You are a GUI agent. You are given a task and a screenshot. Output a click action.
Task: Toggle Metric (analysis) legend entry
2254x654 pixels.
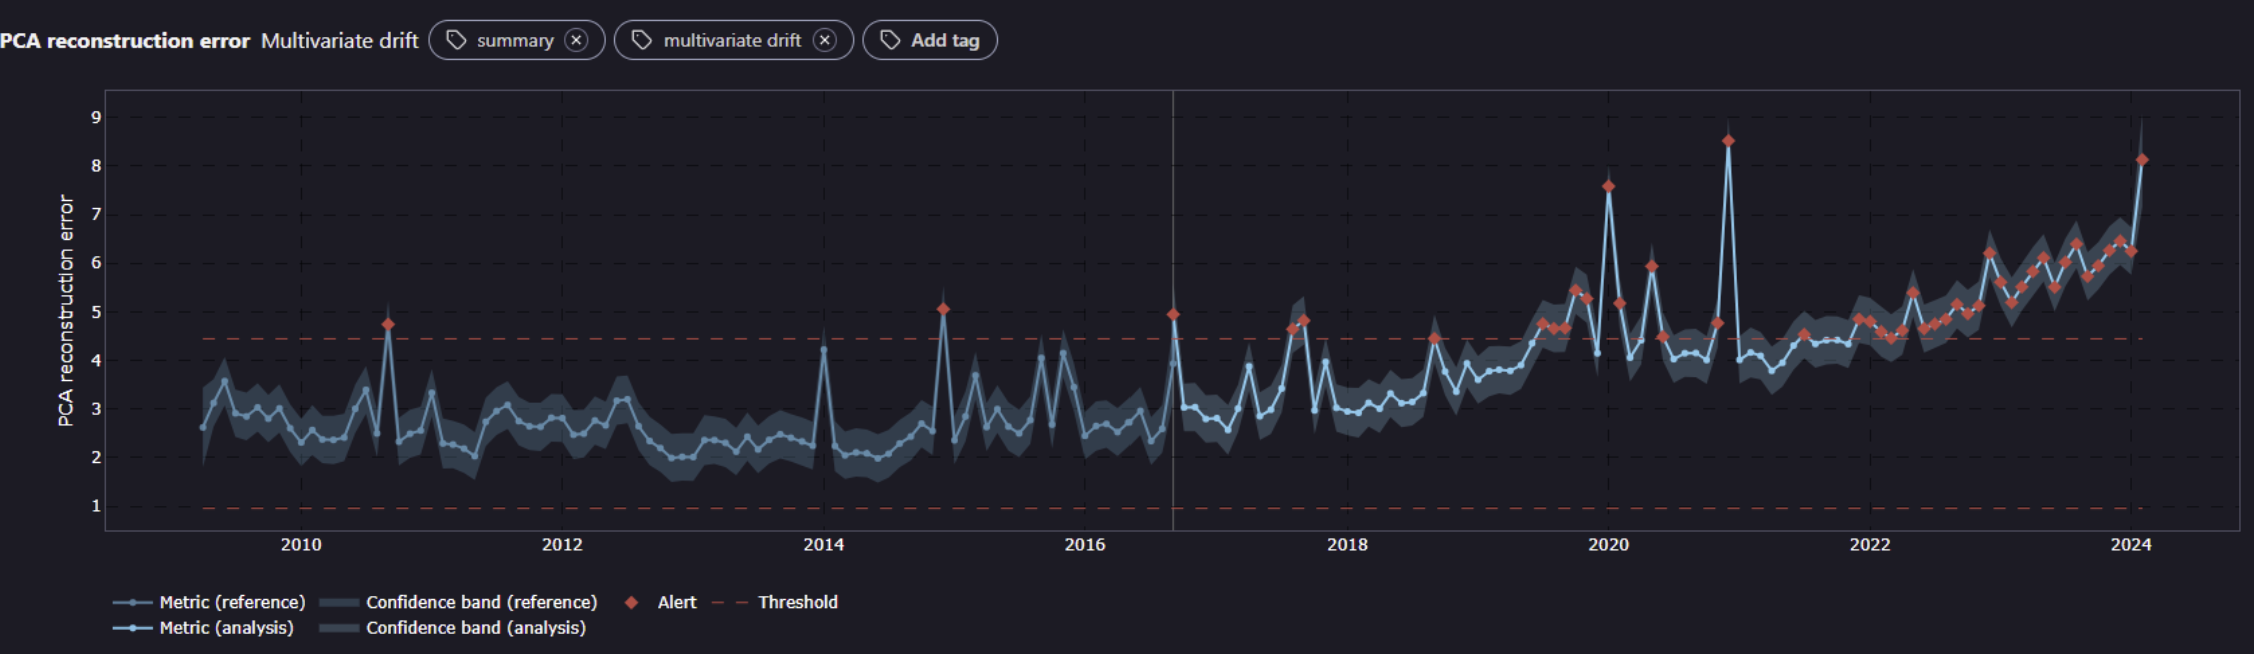[226, 628]
